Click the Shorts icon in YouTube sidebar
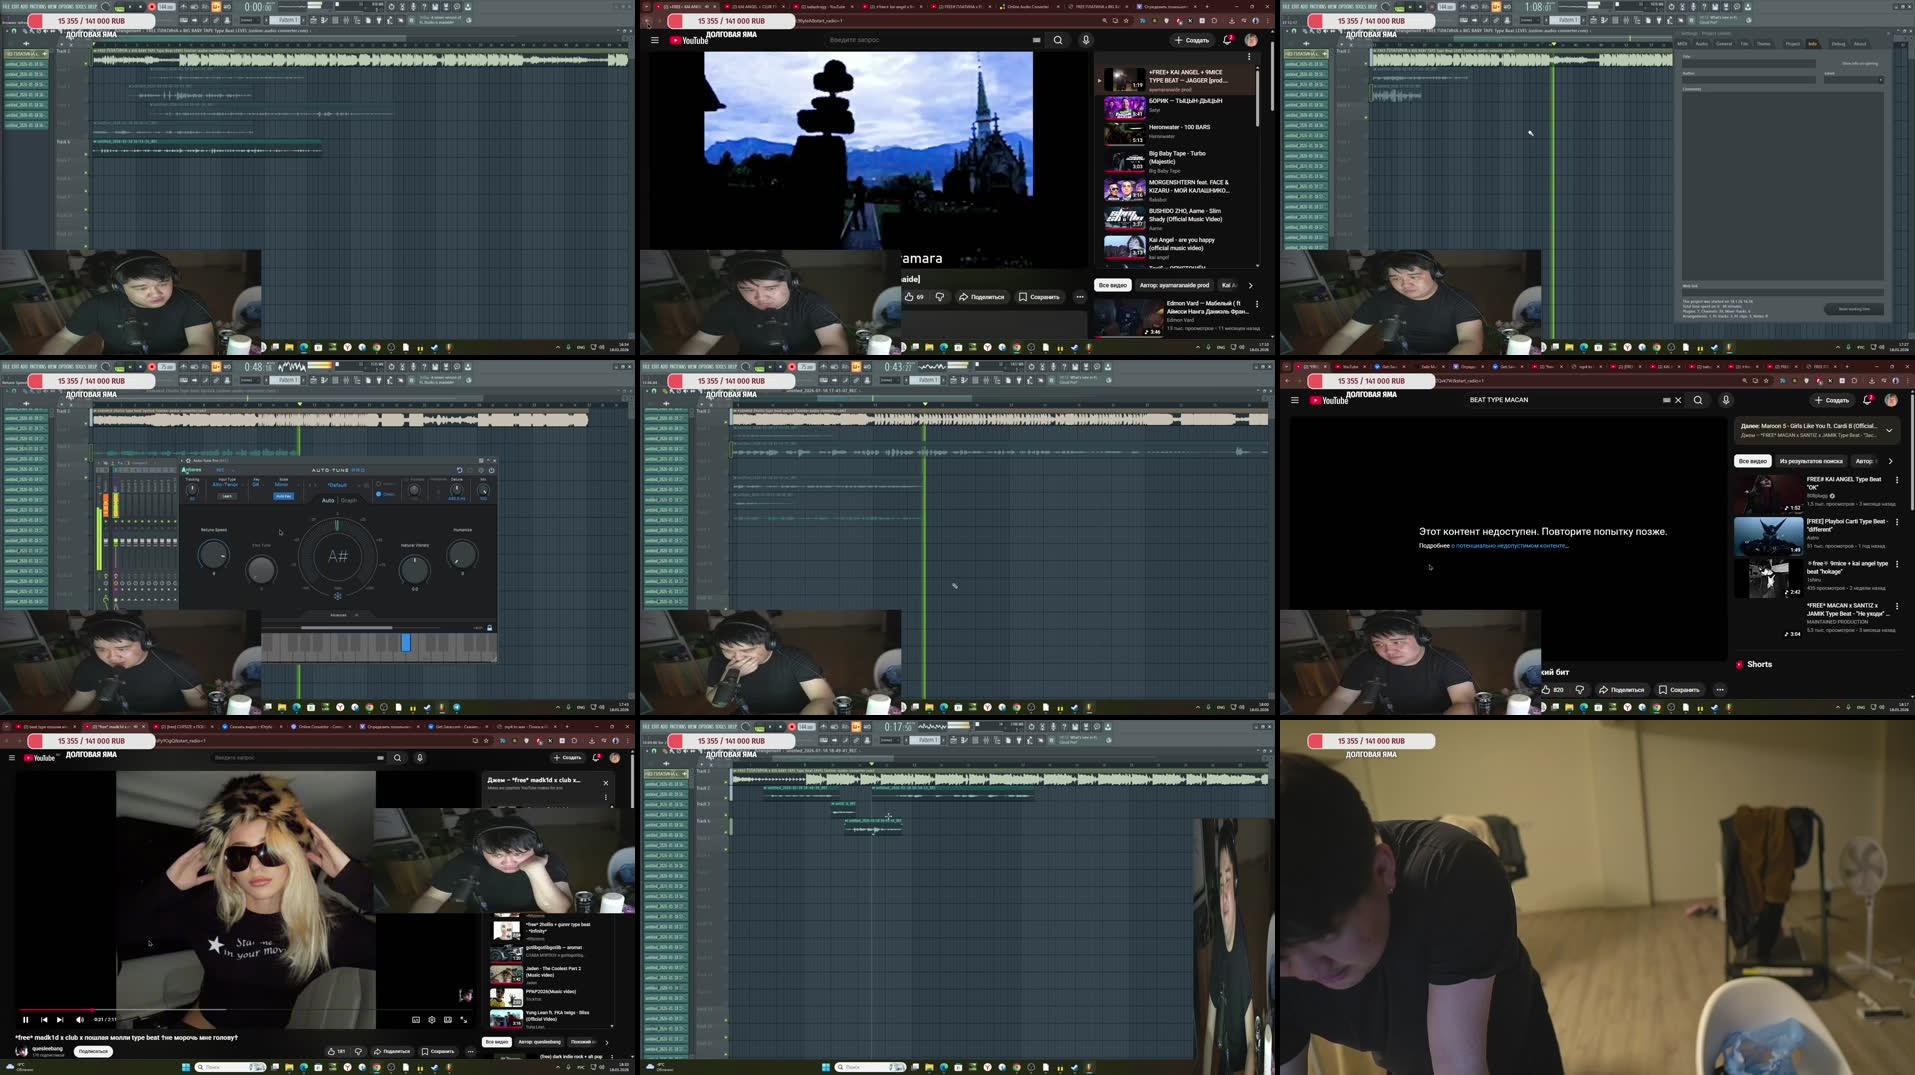1915x1075 pixels. coord(1740,664)
